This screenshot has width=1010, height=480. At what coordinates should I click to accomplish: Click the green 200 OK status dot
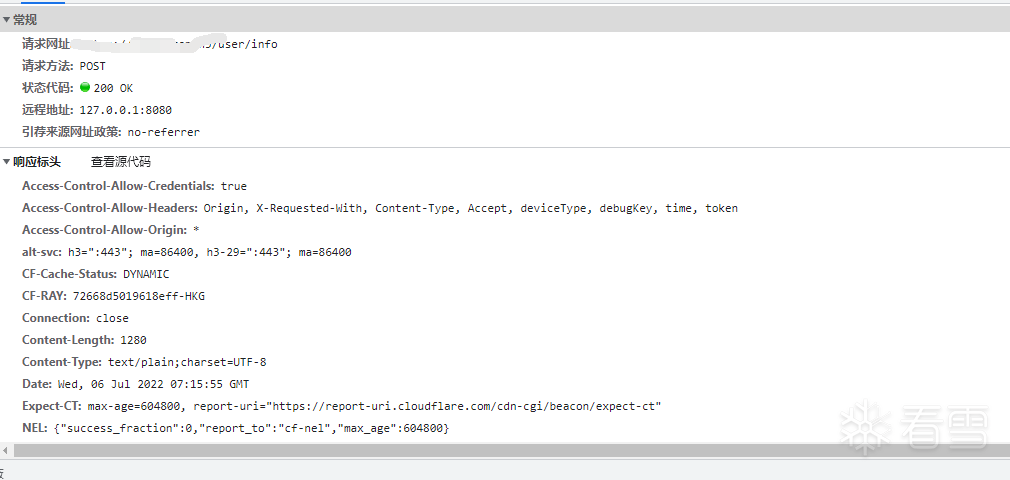click(x=85, y=87)
